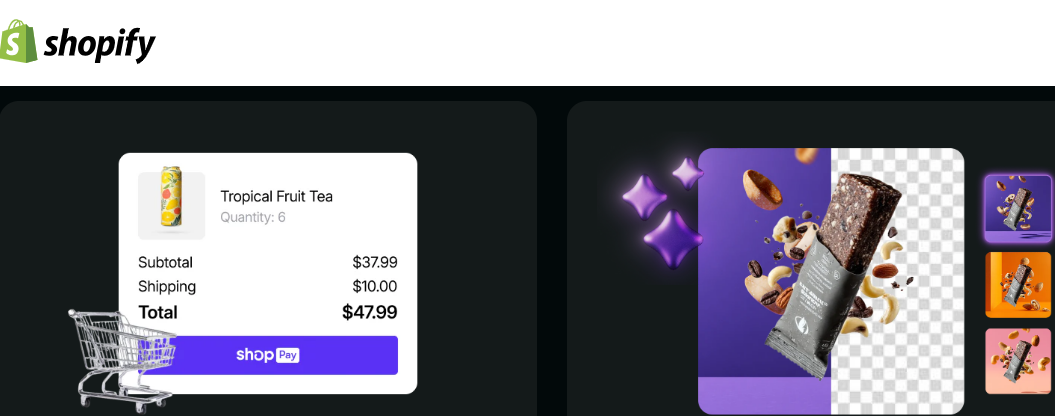
Task: Click the $37.99 subtotal amount
Action: [x=375, y=262]
